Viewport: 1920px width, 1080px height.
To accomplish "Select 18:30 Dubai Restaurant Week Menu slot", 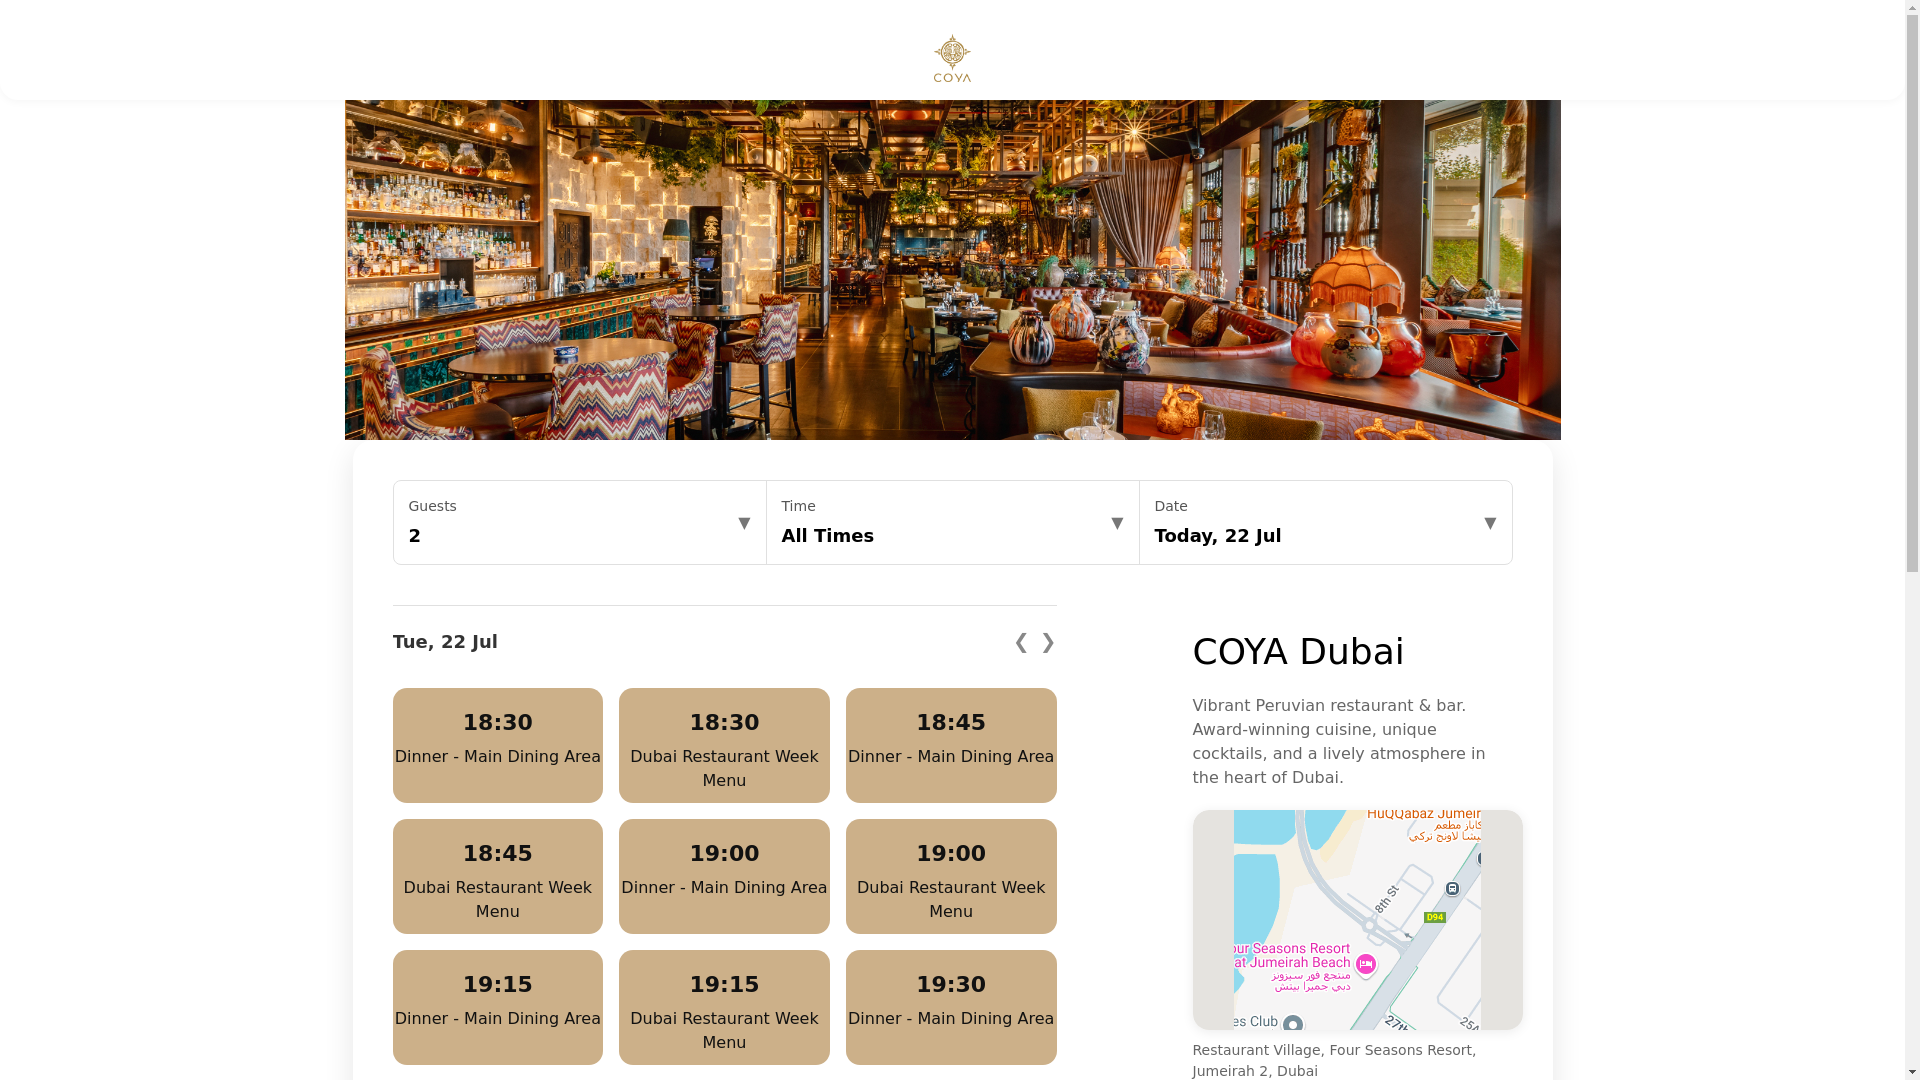I will point(724,745).
